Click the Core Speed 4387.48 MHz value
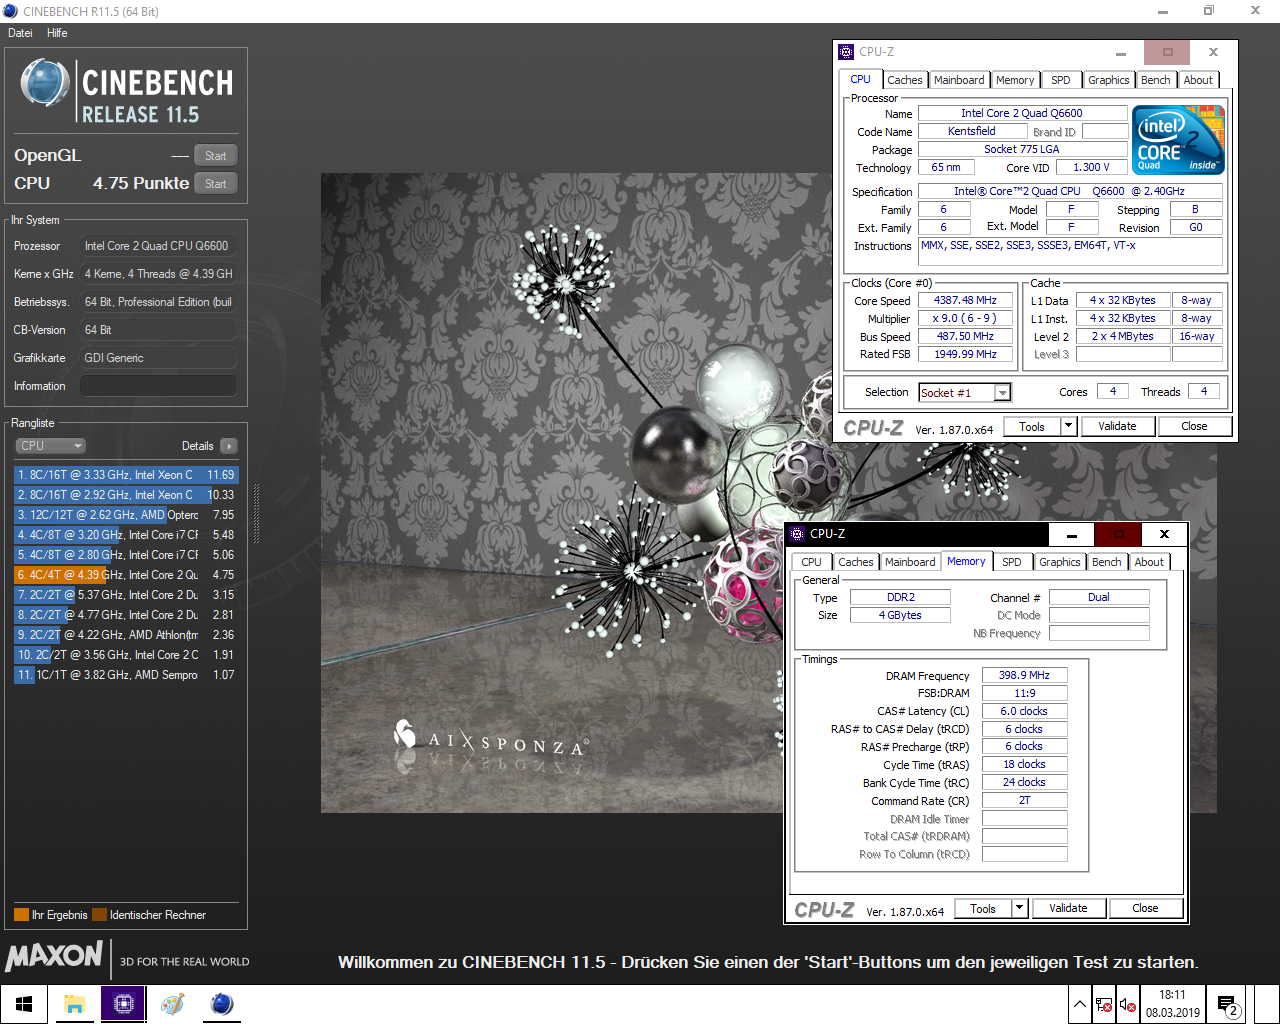 (x=966, y=301)
